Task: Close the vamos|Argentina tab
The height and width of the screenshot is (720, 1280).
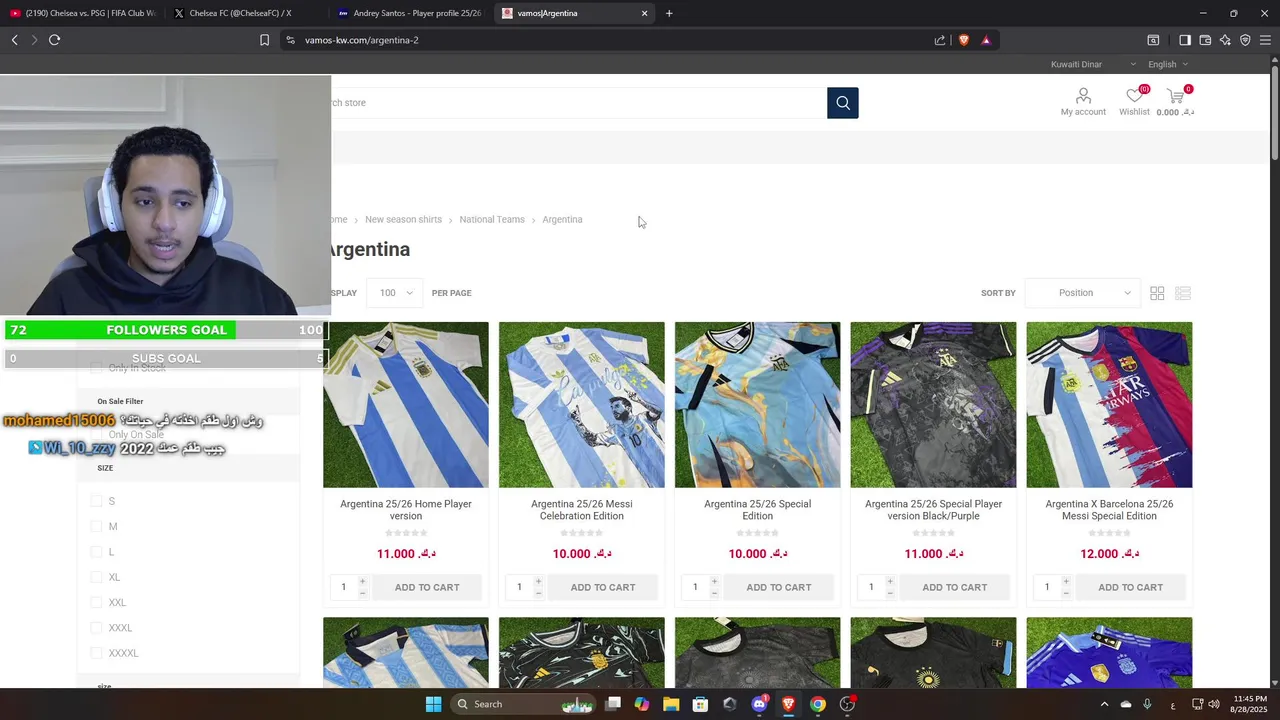Action: point(644,13)
